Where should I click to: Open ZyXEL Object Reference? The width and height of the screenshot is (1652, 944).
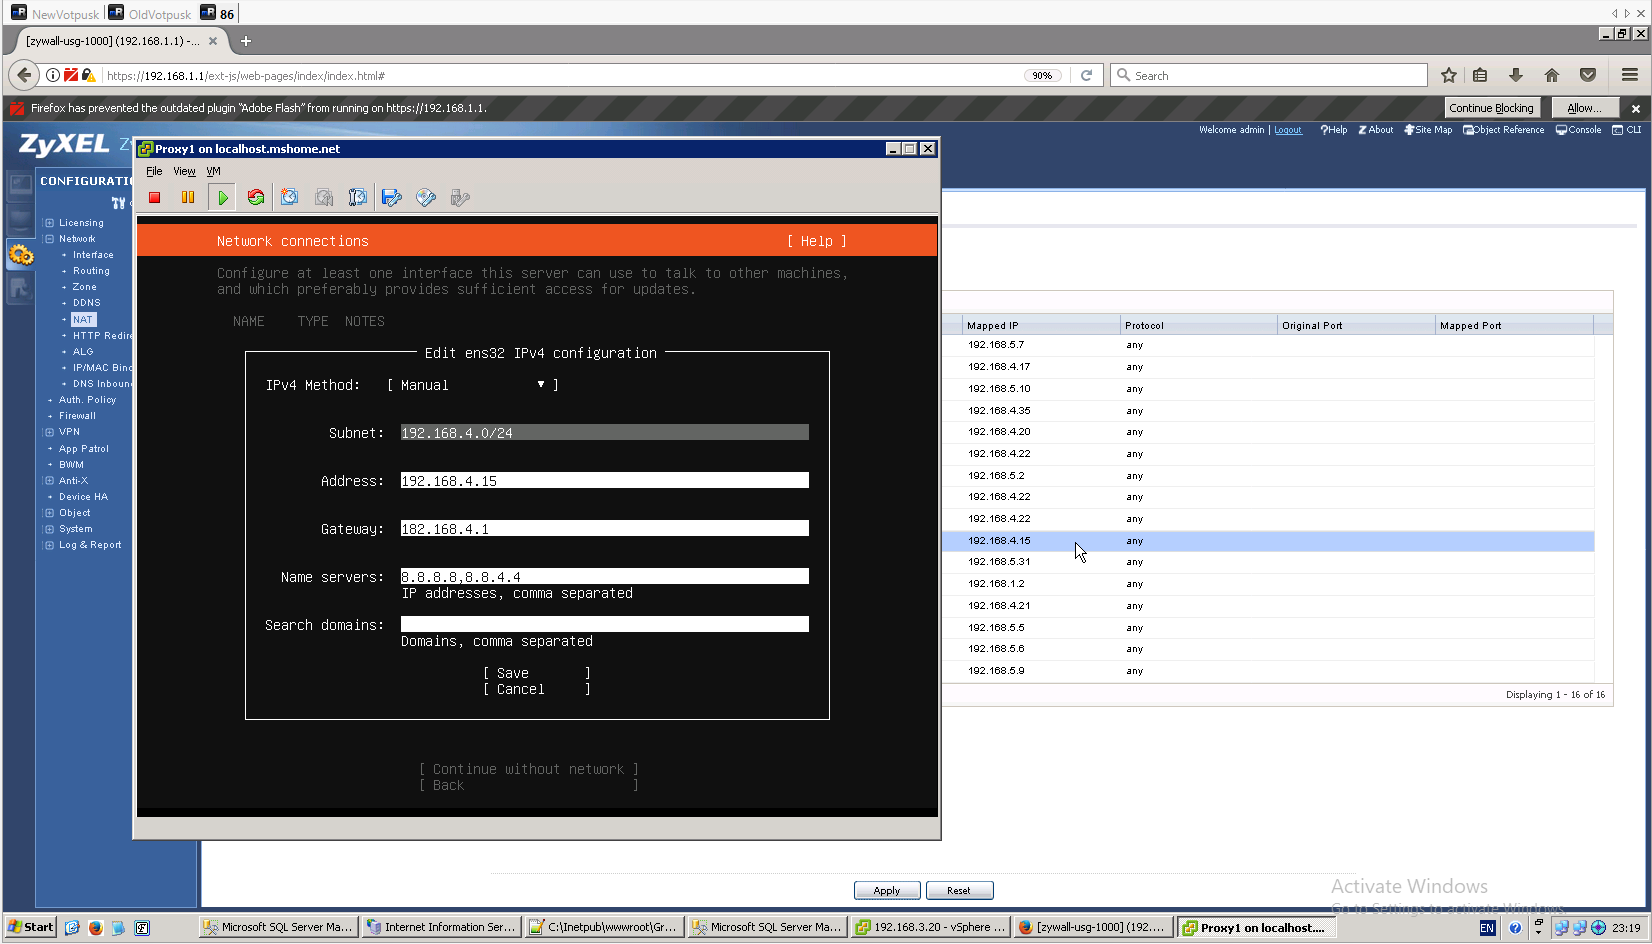click(1504, 130)
